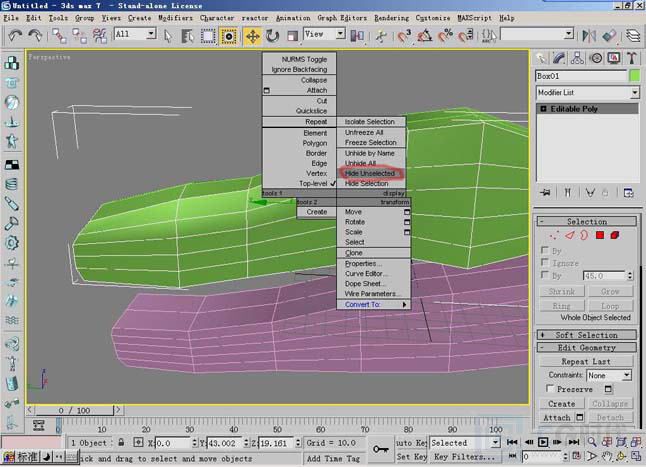Click the Repeat Last button
The image size is (646, 467).
point(586,361)
